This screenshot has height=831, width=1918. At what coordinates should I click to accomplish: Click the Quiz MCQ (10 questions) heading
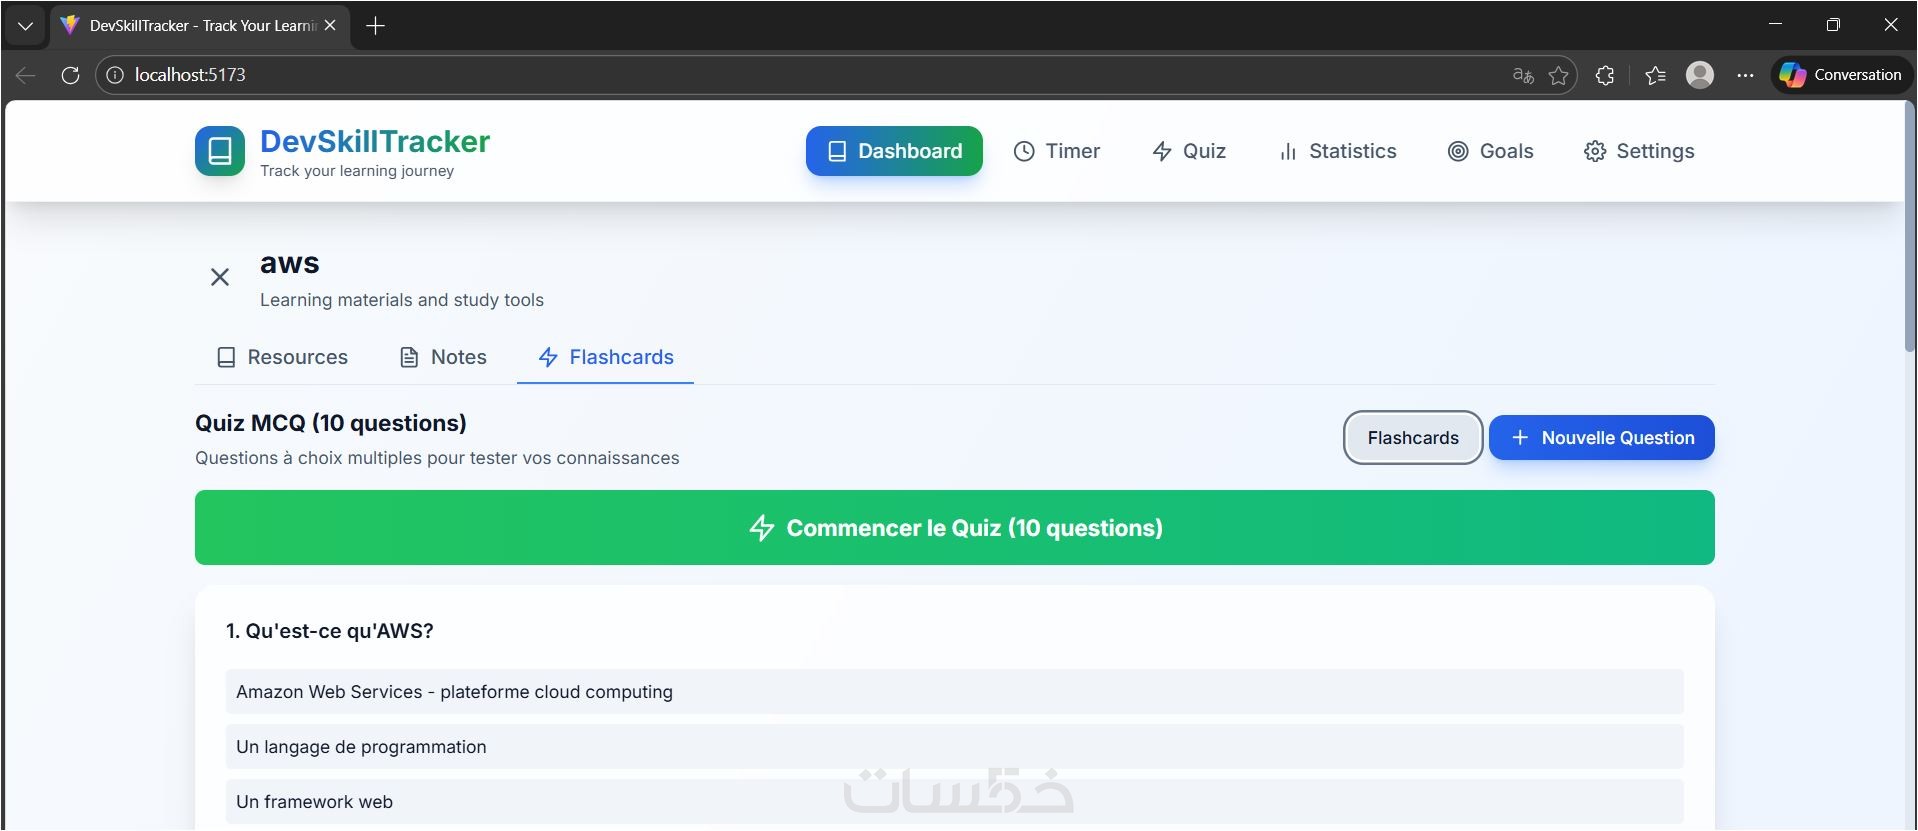point(331,423)
